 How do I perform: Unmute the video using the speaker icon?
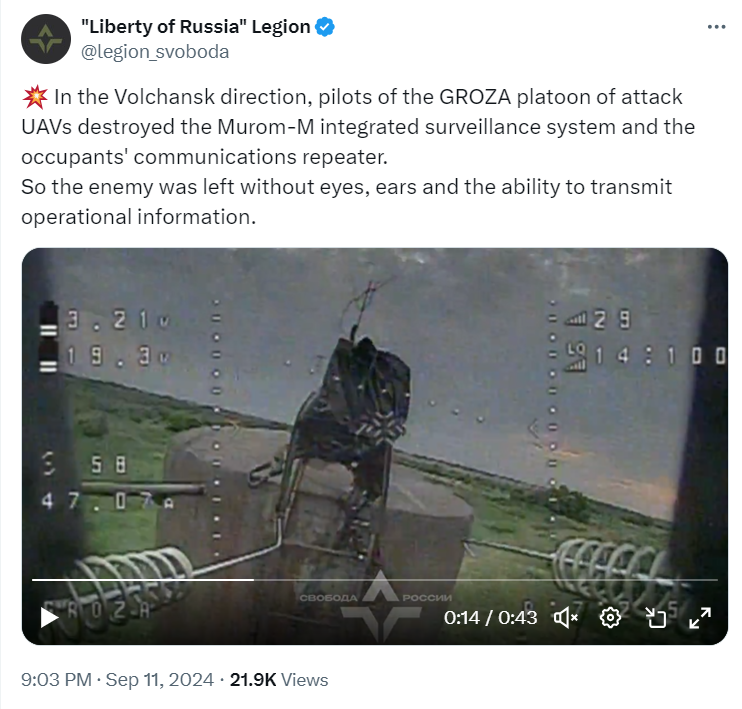click(565, 618)
